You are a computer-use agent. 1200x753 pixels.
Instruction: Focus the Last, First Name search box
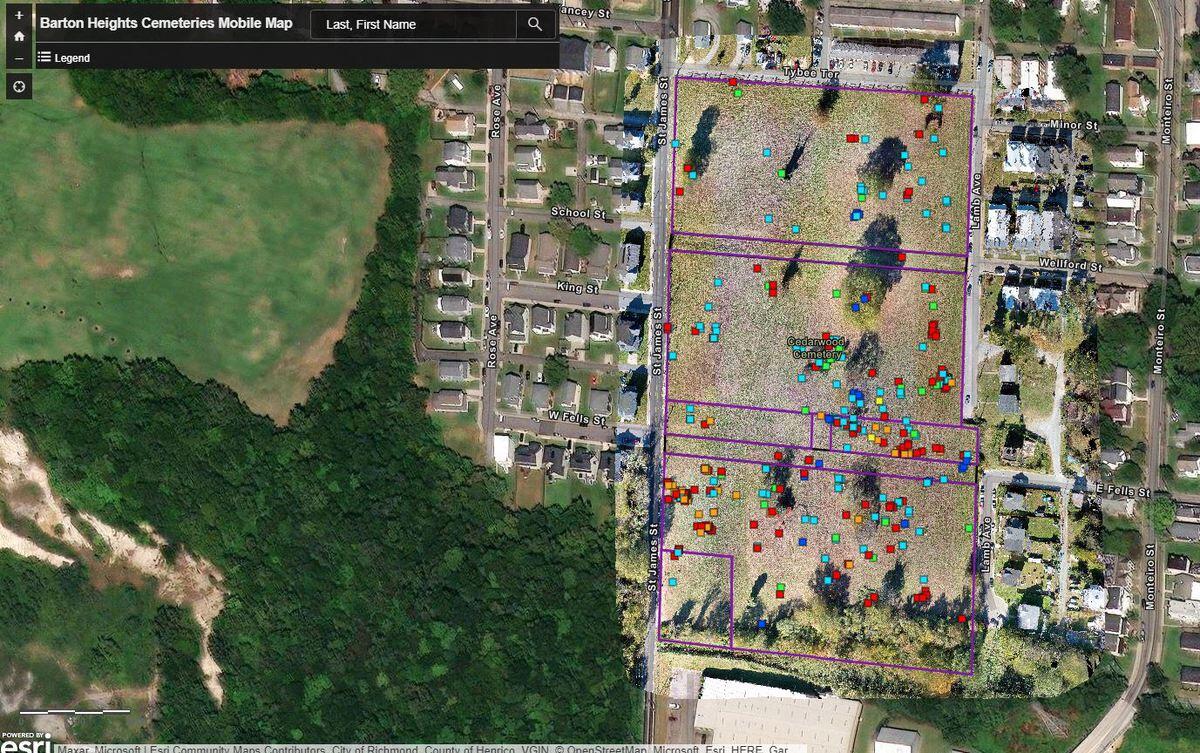click(x=414, y=24)
